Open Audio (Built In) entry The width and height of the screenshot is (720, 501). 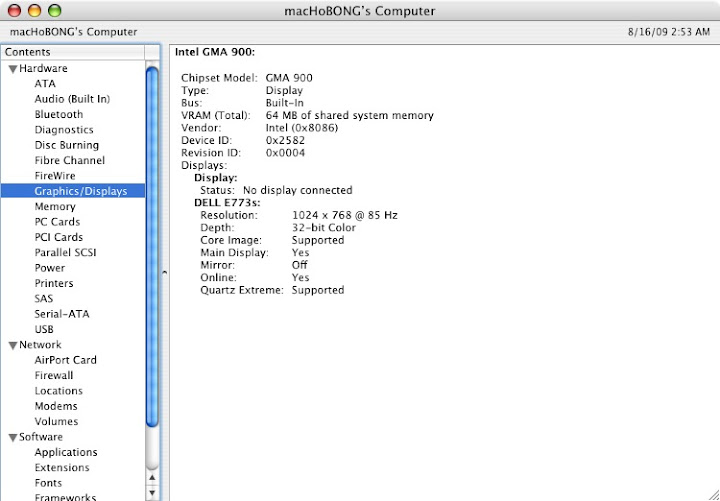pos(72,99)
